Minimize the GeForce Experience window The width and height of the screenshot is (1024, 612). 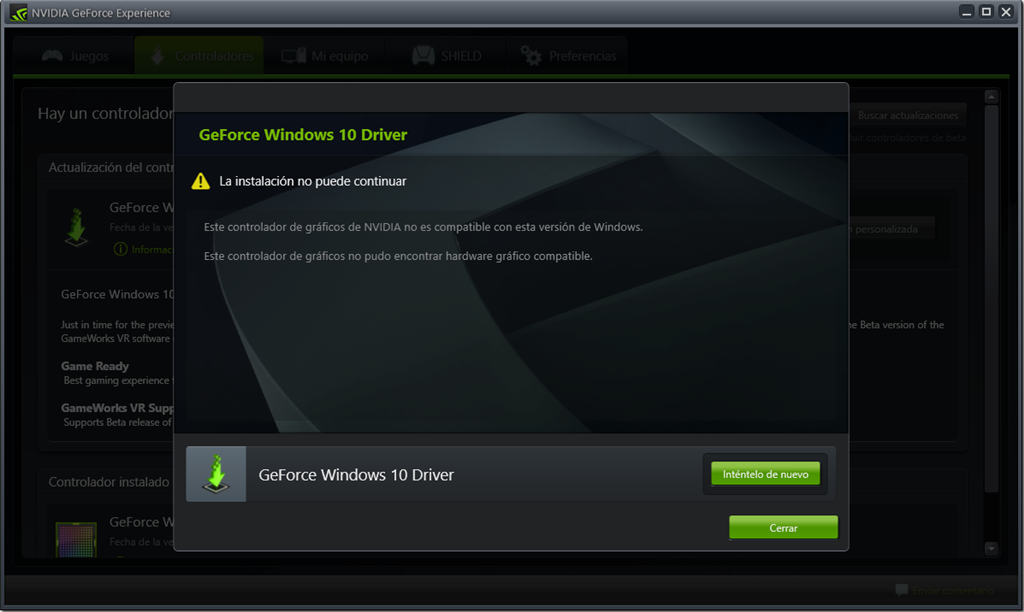pyautogui.click(x=967, y=12)
